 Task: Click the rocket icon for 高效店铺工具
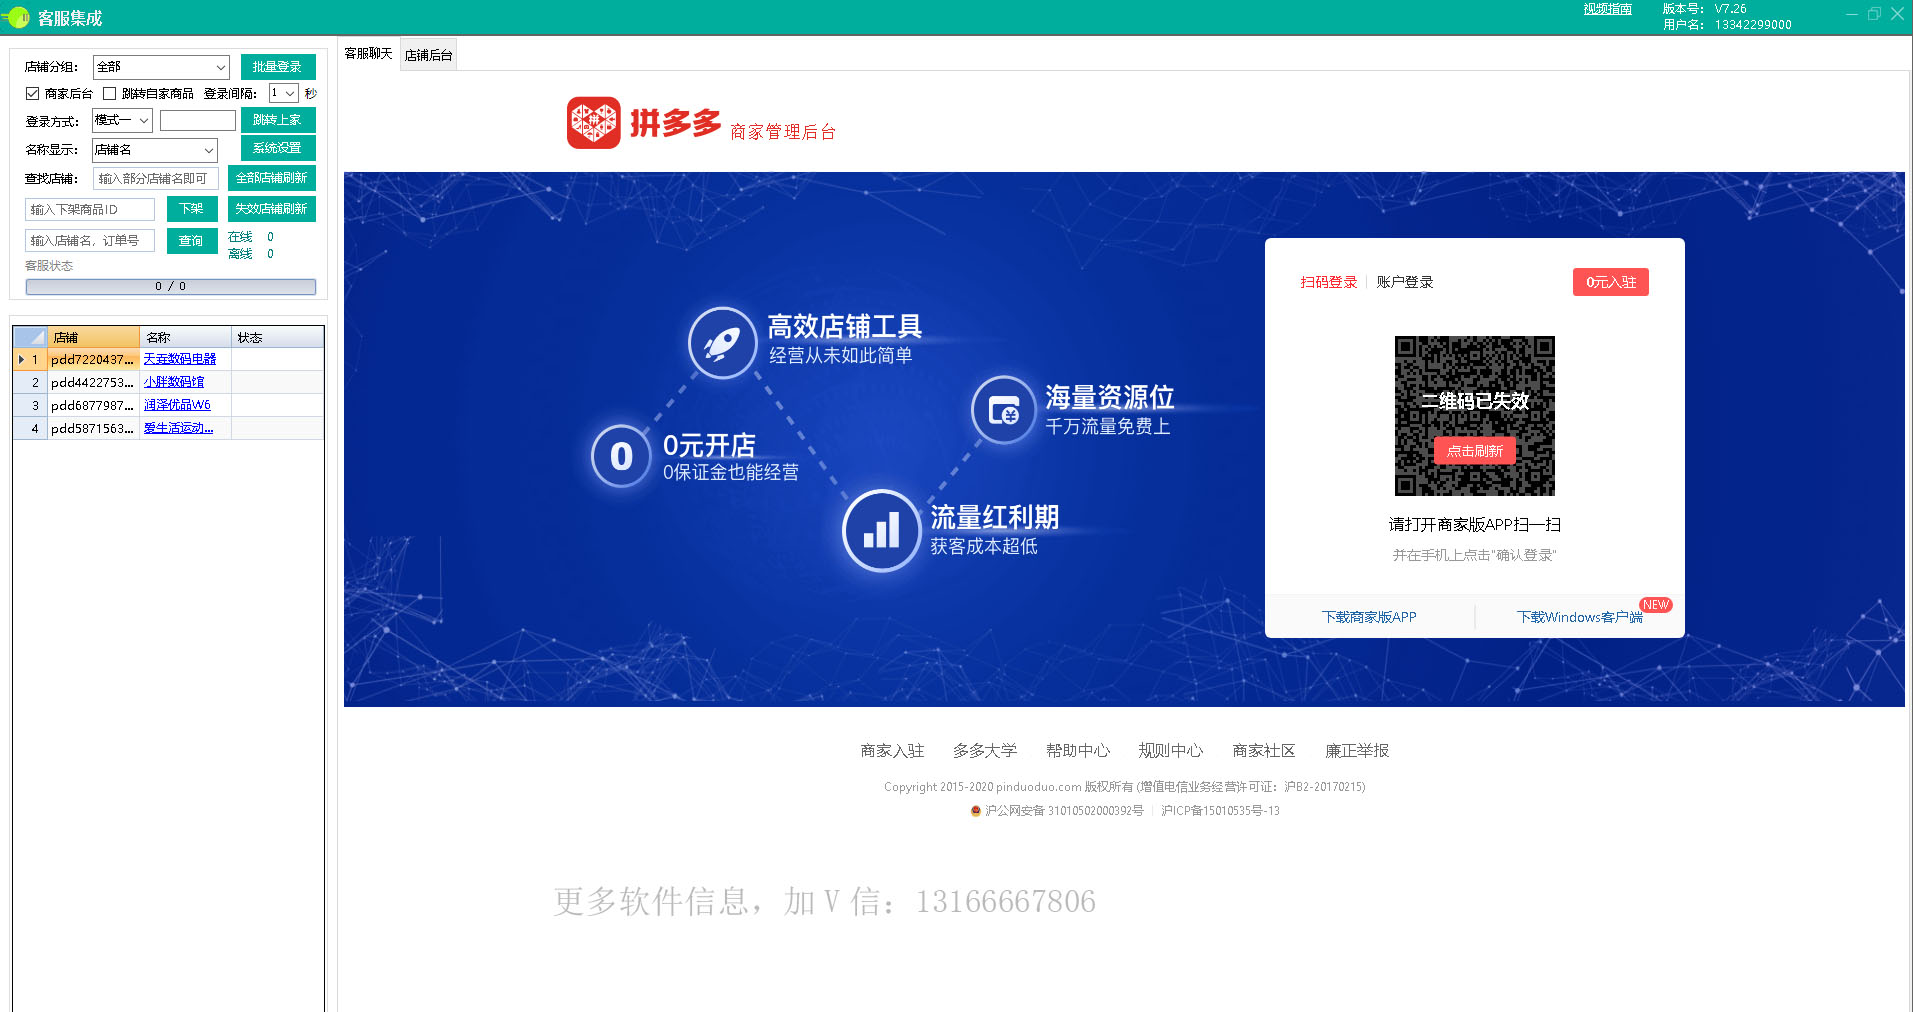(720, 343)
